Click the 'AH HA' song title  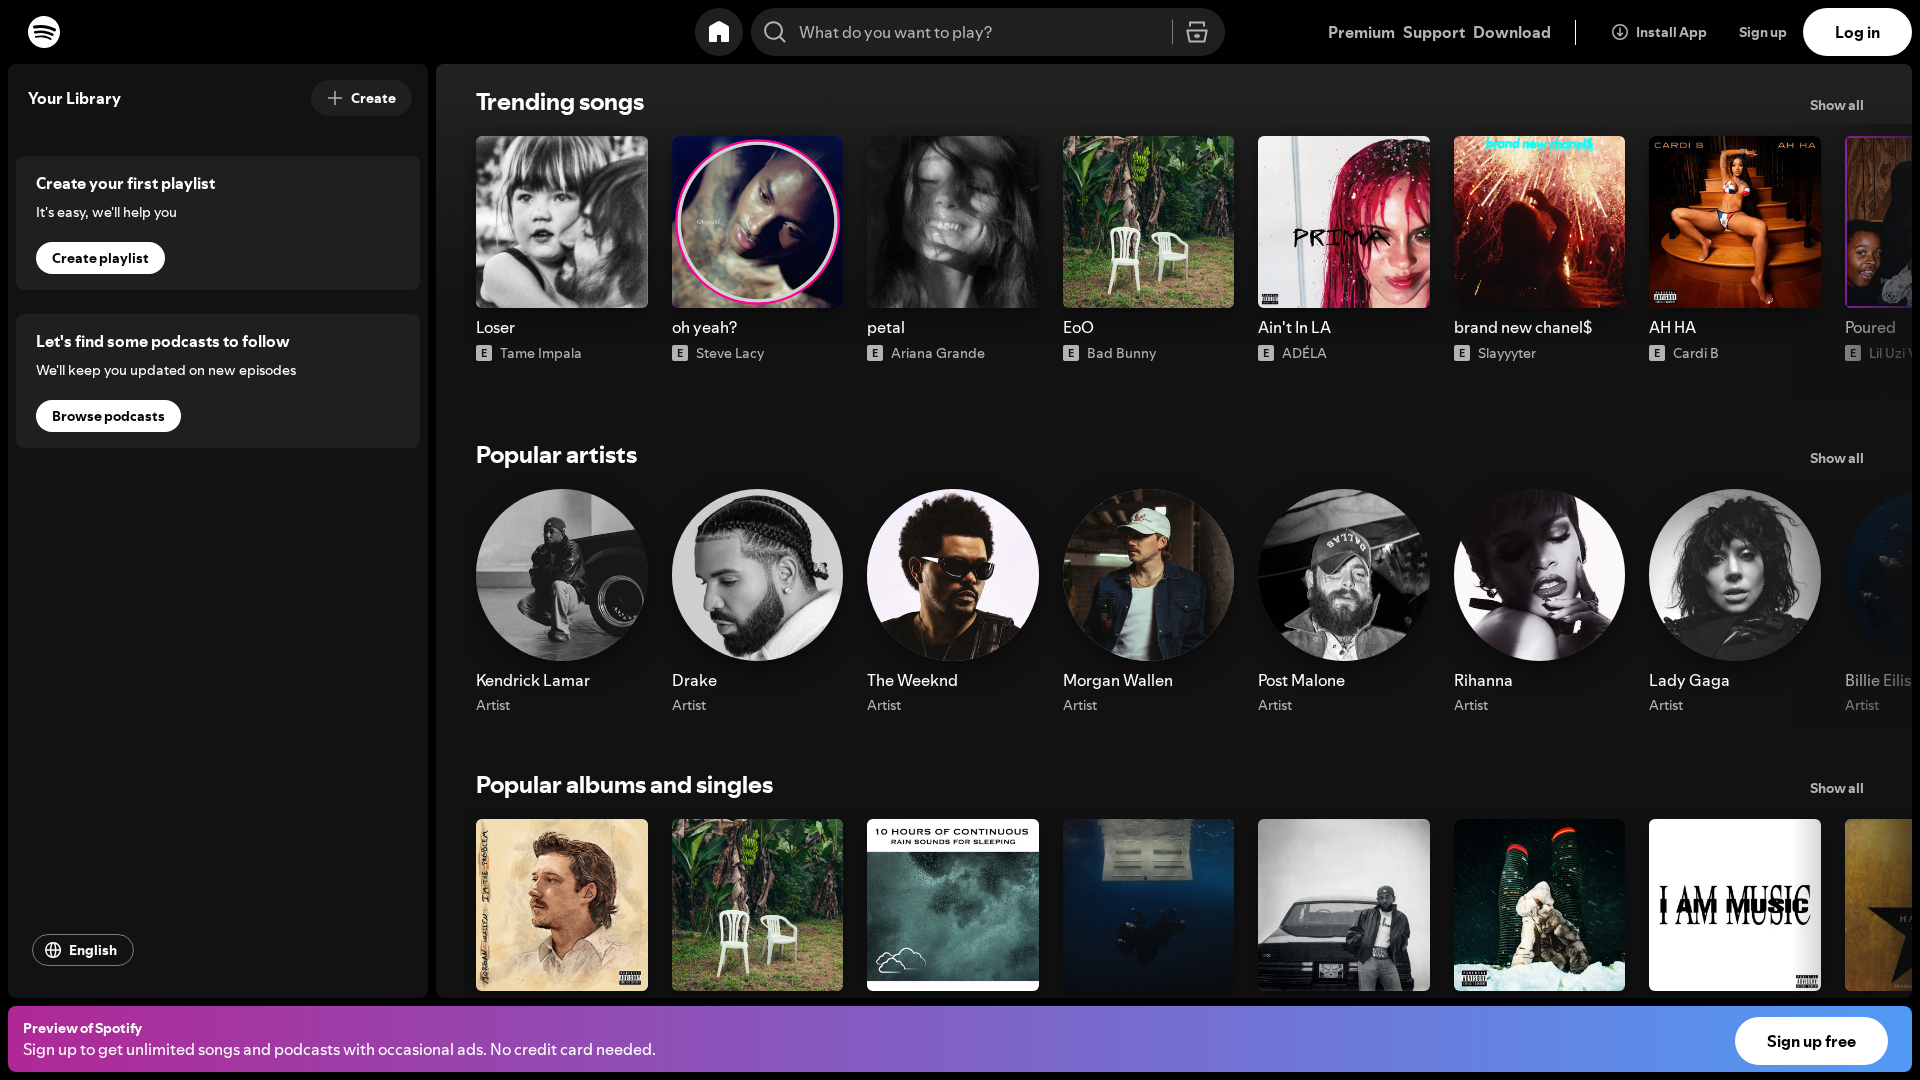[x=1672, y=327]
